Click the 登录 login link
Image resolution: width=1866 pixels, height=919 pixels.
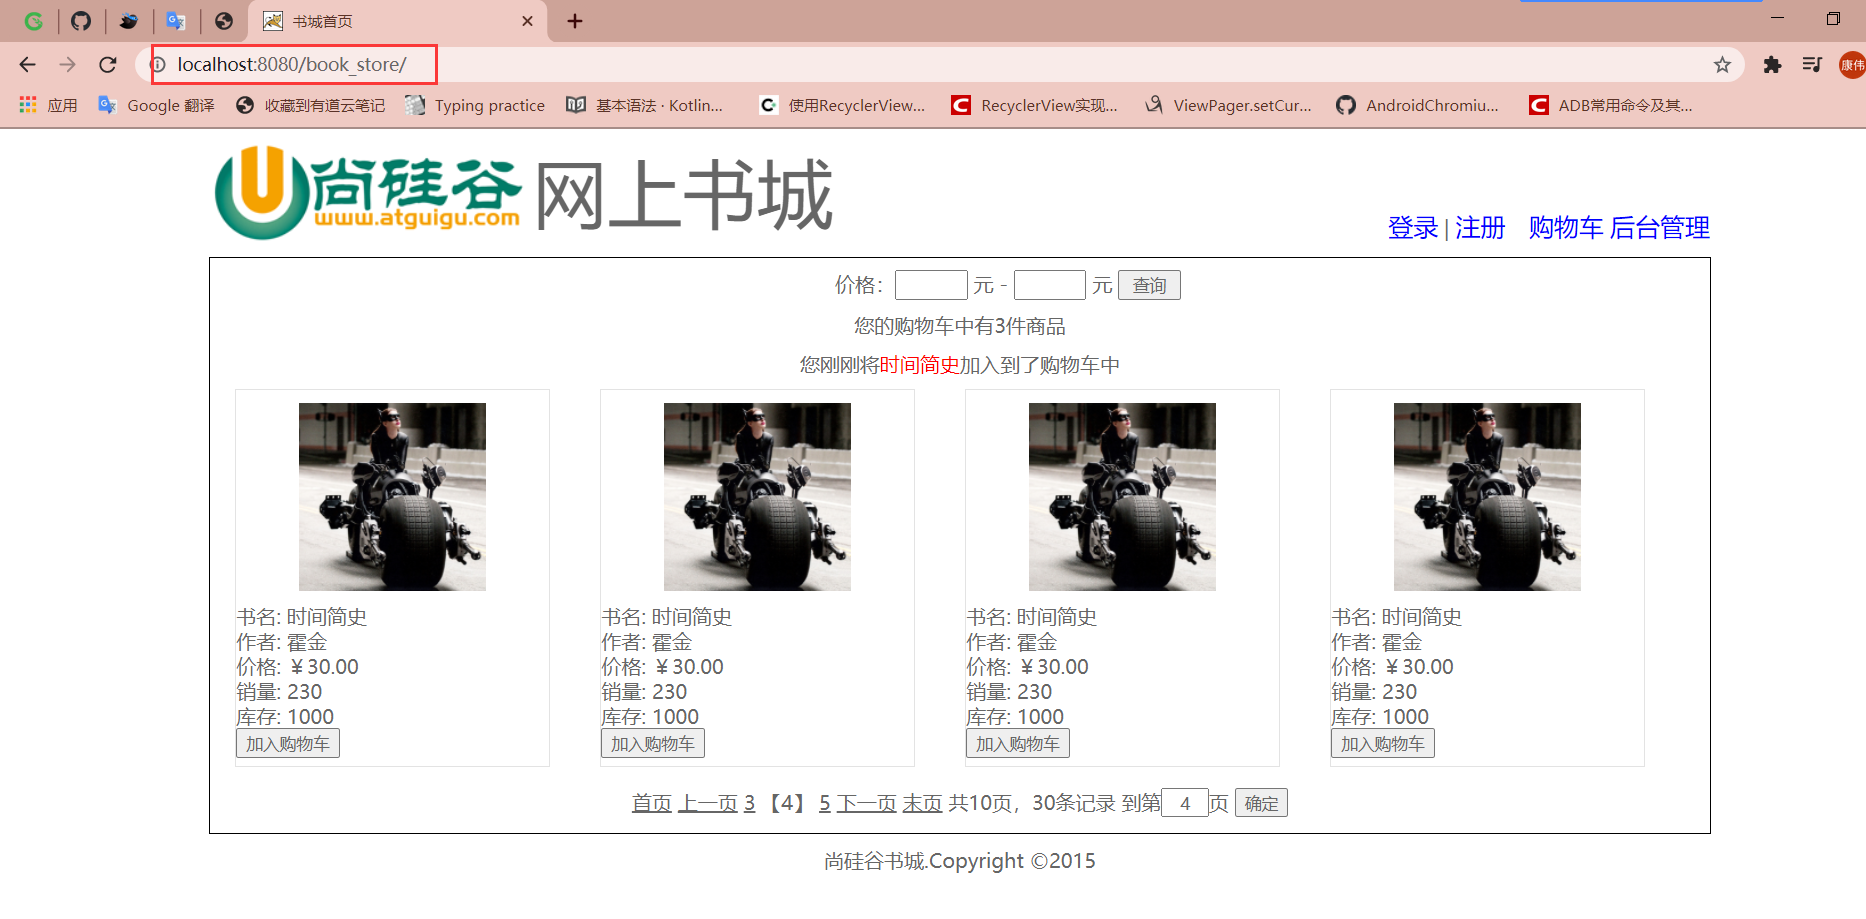(x=1412, y=228)
